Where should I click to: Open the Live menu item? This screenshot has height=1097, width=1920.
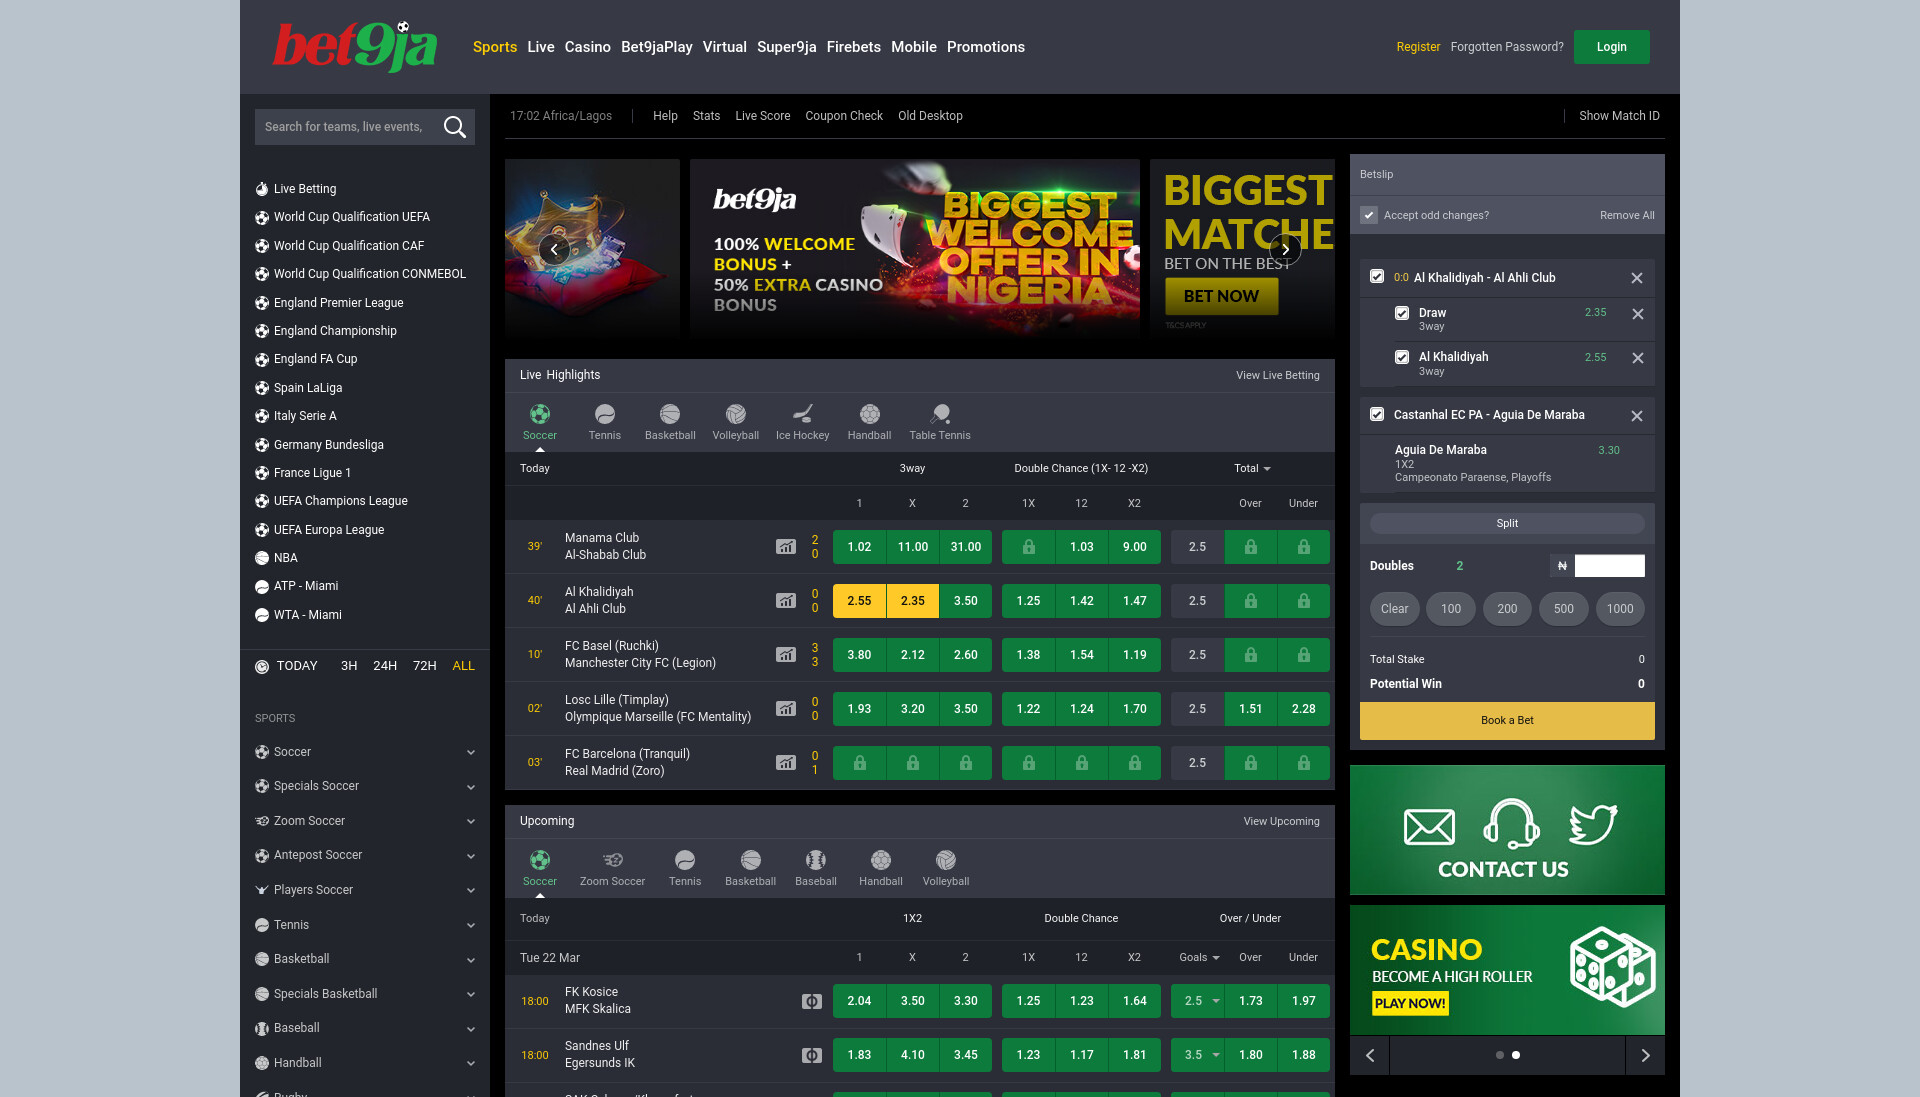(541, 47)
